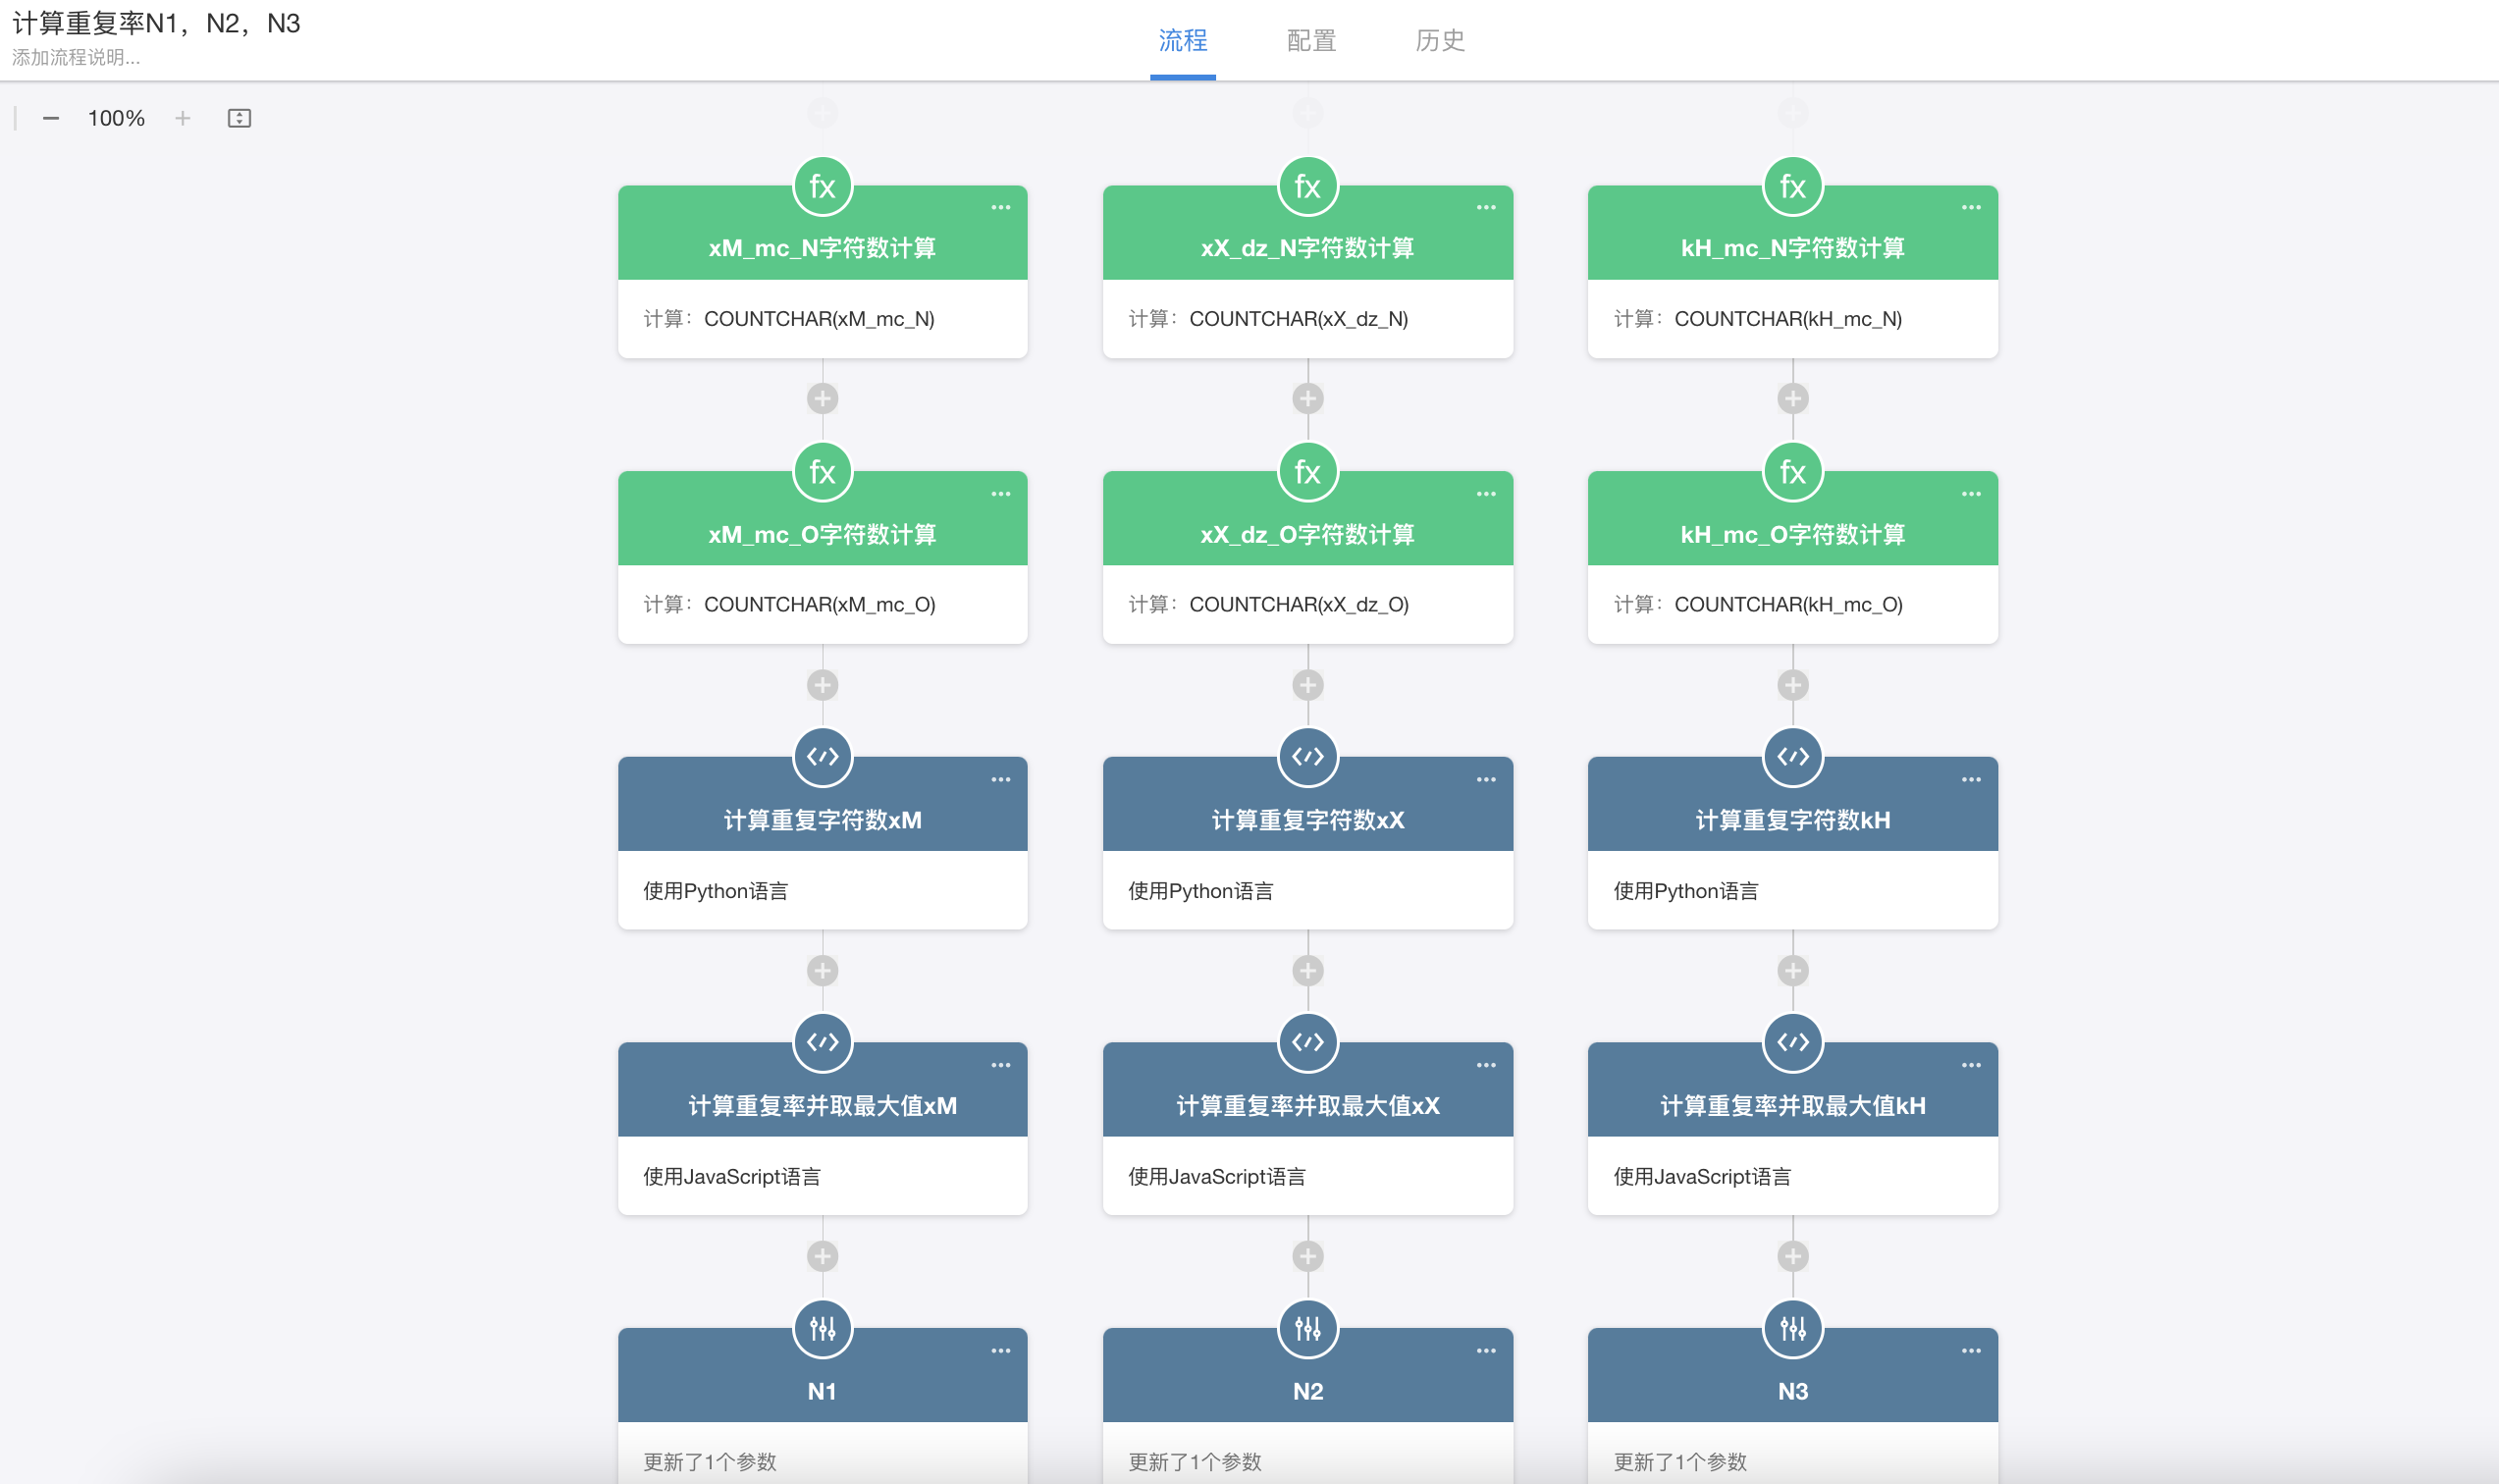The height and width of the screenshot is (1484, 2499).
Task: Add node below xM_mc_N字符数计算 via plus
Action: pos(822,399)
